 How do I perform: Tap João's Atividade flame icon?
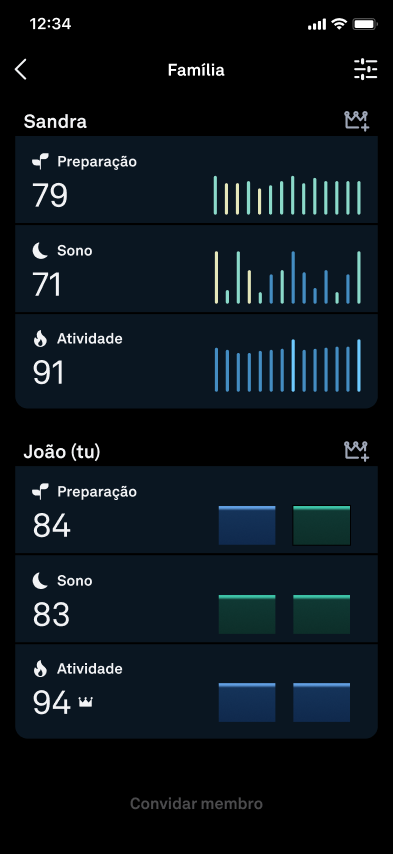pyautogui.click(x=40, y=669)
